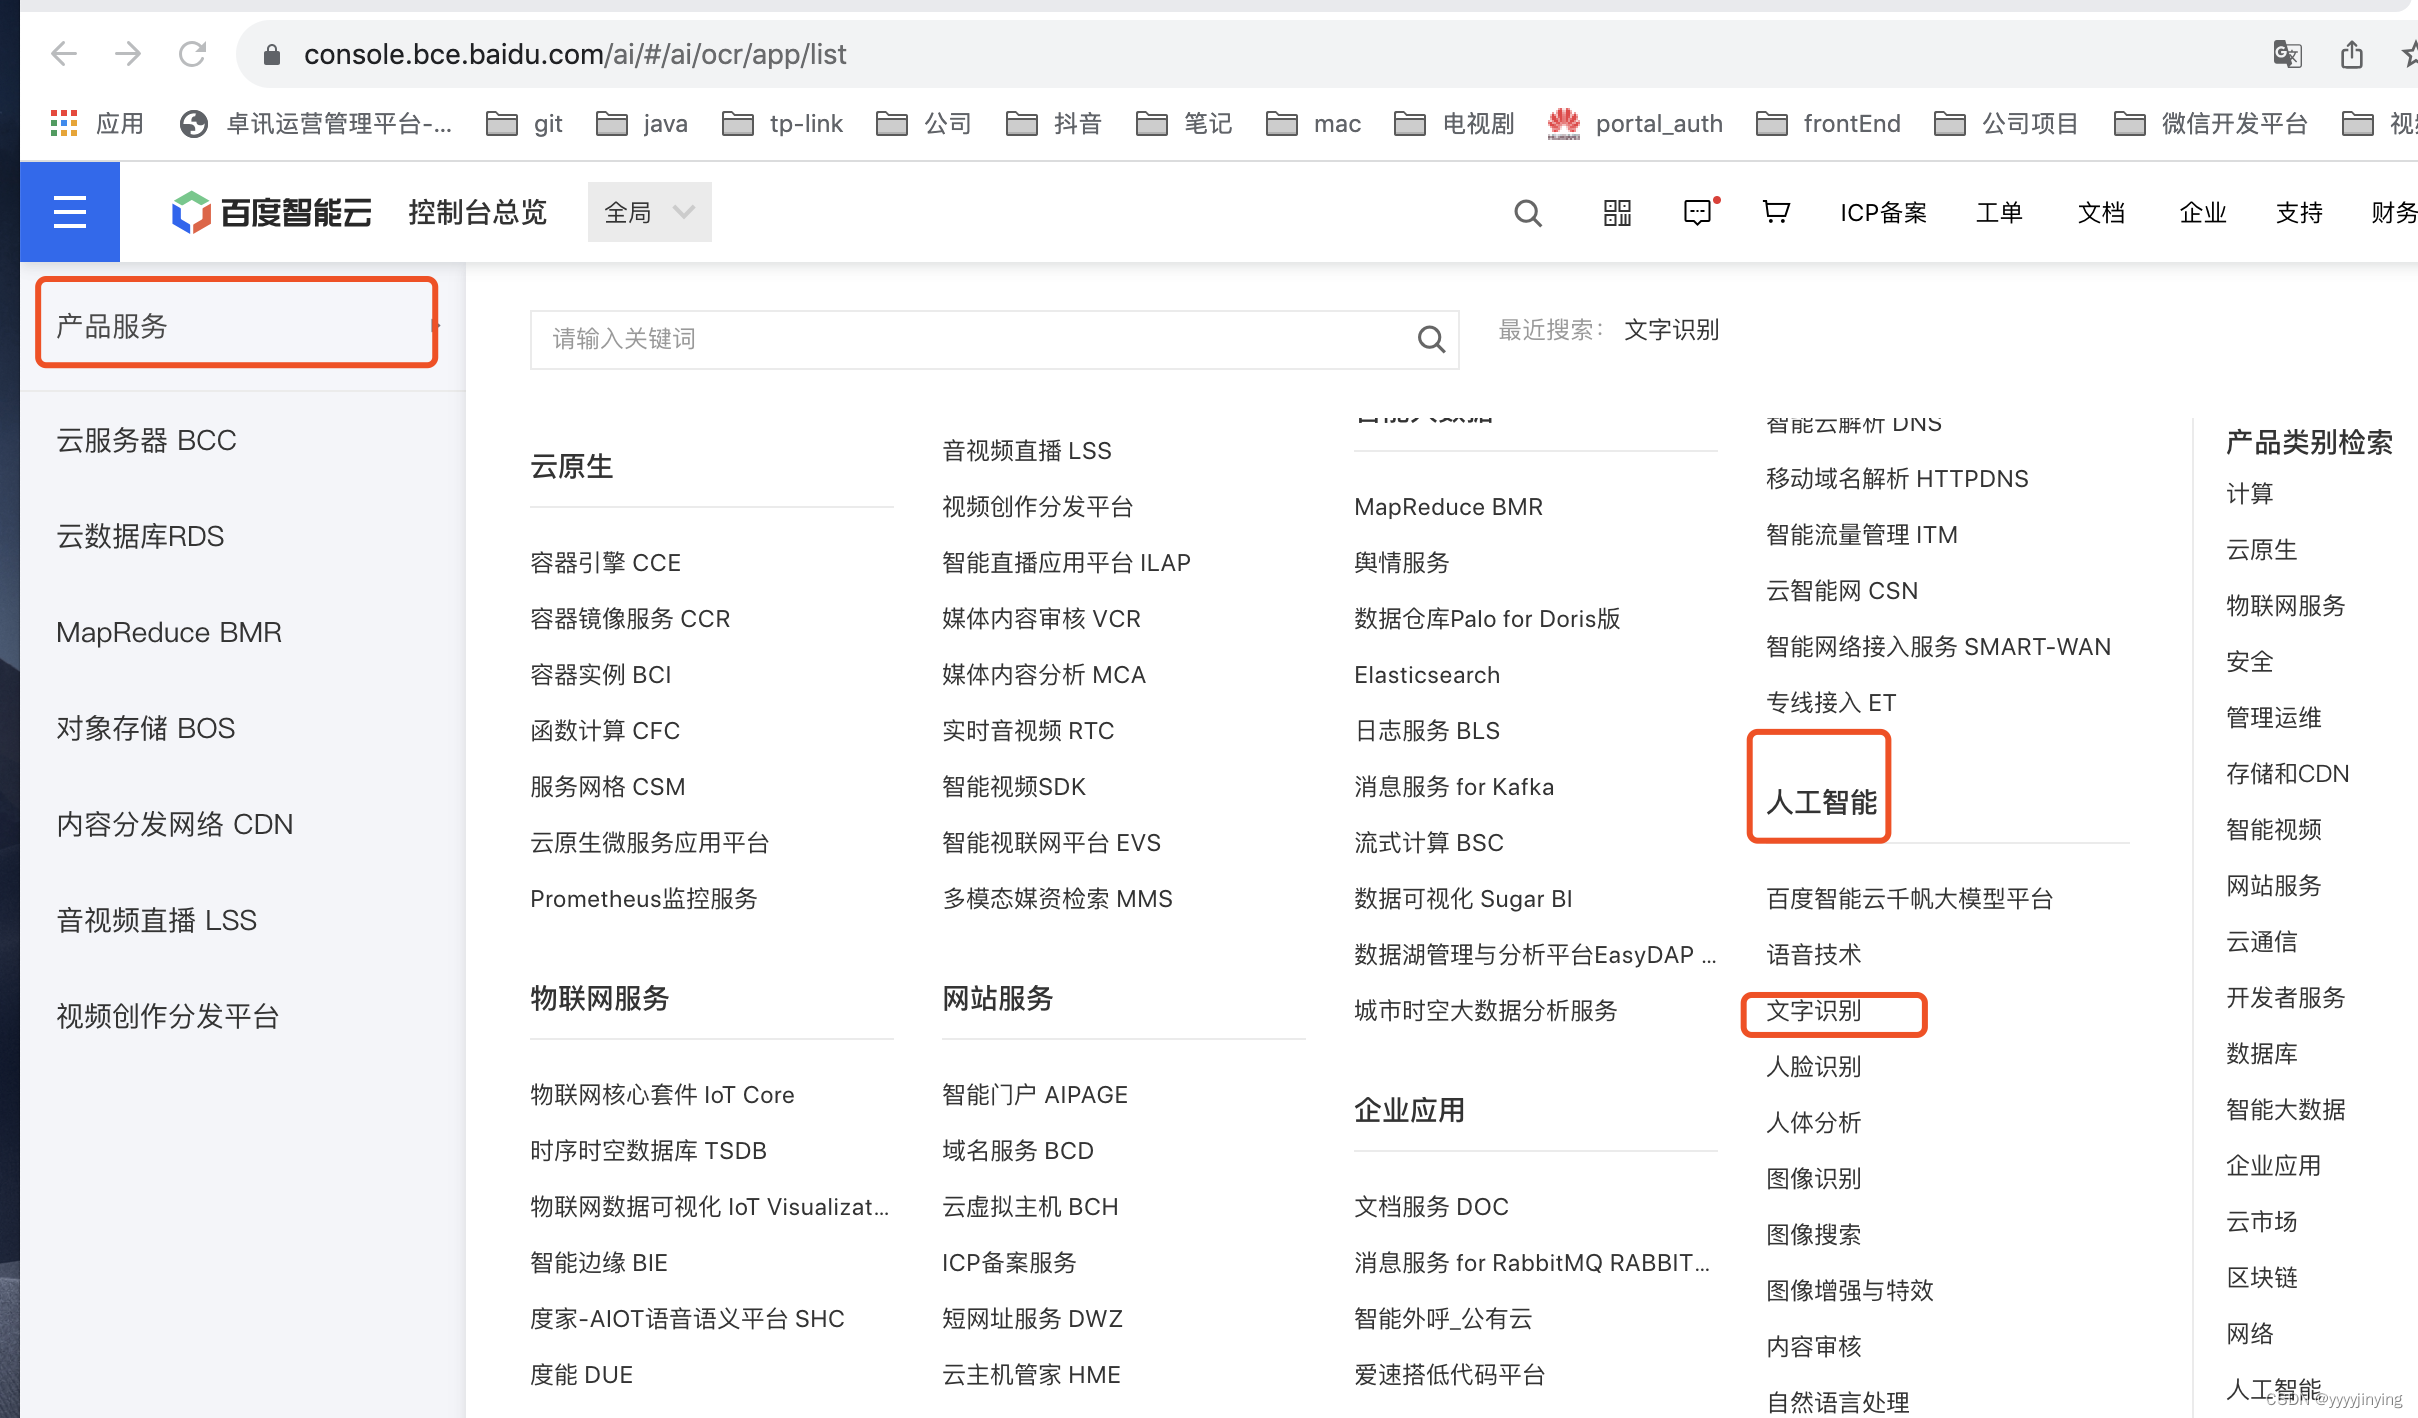Open the java bookmarks folder
Image resolution: width=2418 pixels, height=1418 pixels.
click(x=642, y=123)
